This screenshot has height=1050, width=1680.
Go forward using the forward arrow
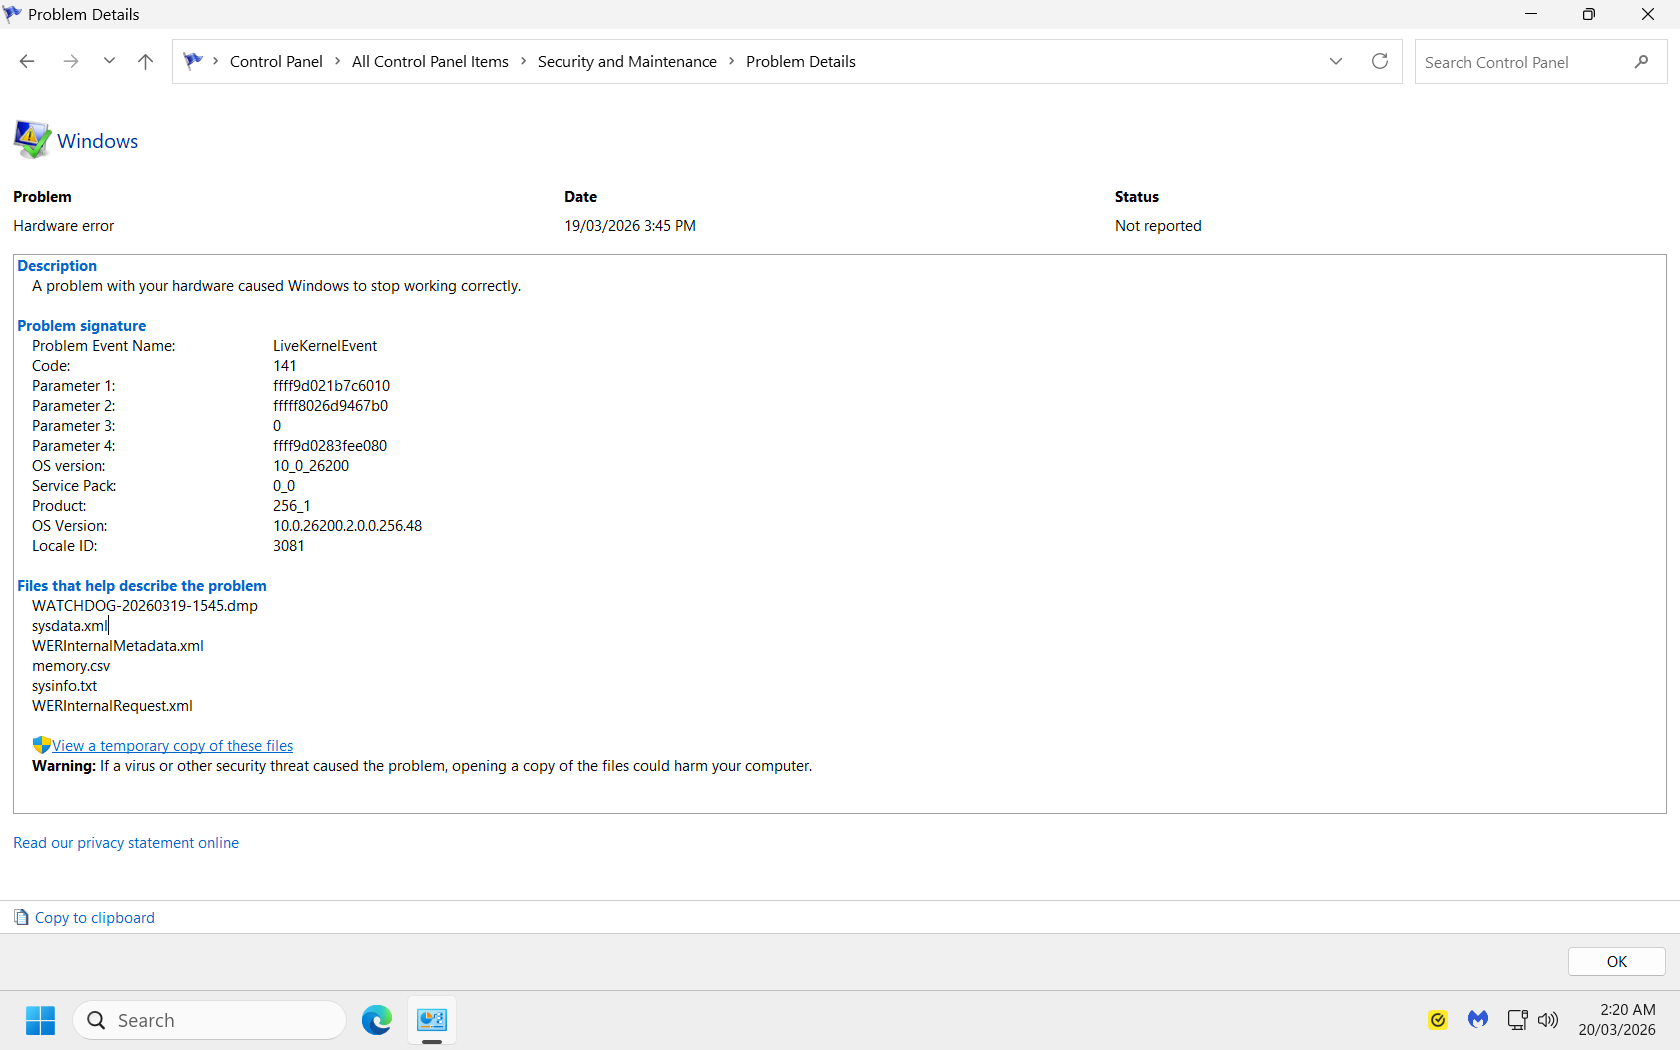pos(70,61)
